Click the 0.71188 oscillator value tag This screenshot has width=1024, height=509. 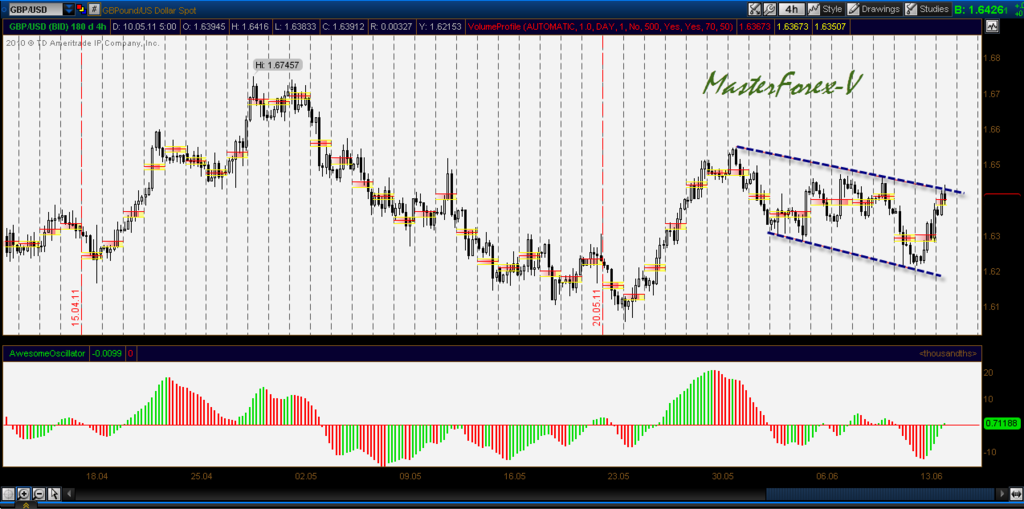[1000, 424]
